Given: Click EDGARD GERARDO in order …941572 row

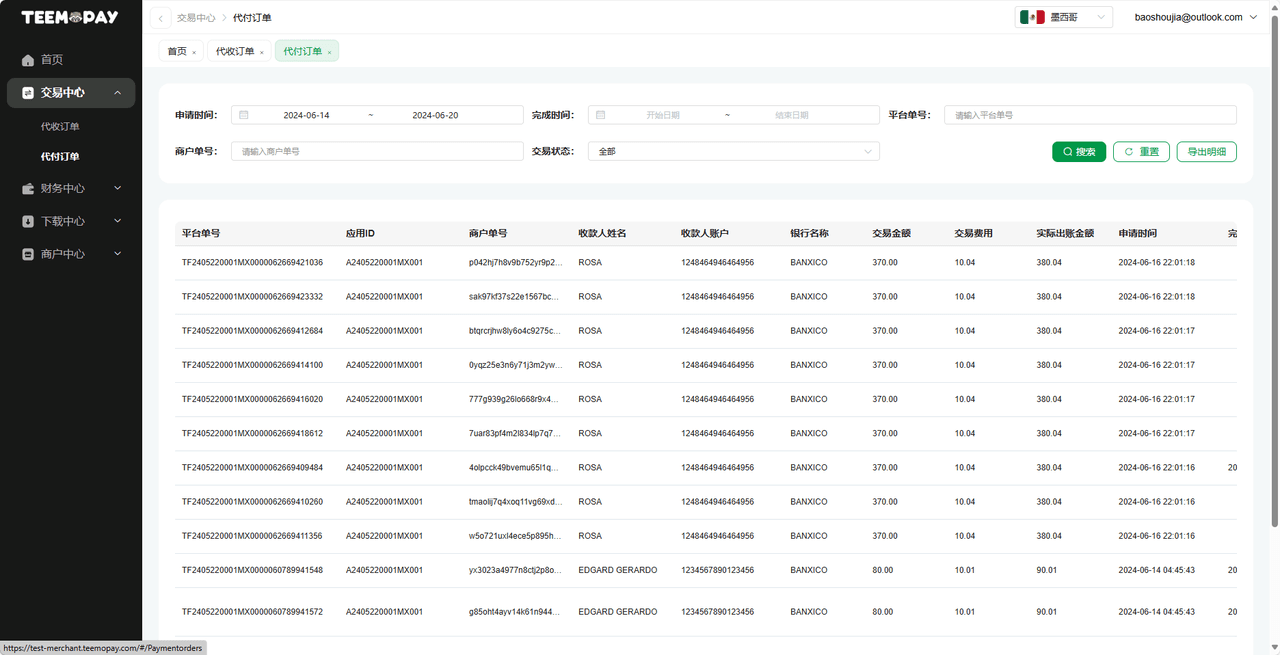Looking at the screenshot, I should tap(618, 612).
